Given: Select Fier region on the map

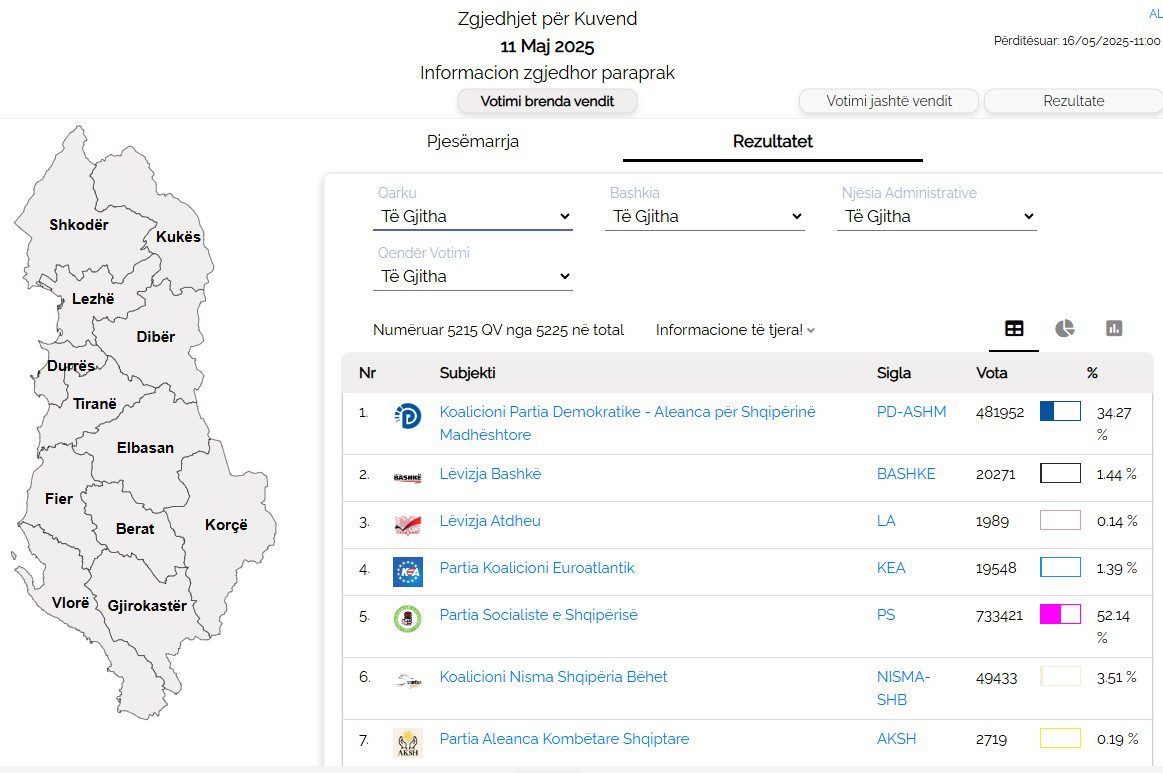Looking at the screenshot, I should coord(59,499).
